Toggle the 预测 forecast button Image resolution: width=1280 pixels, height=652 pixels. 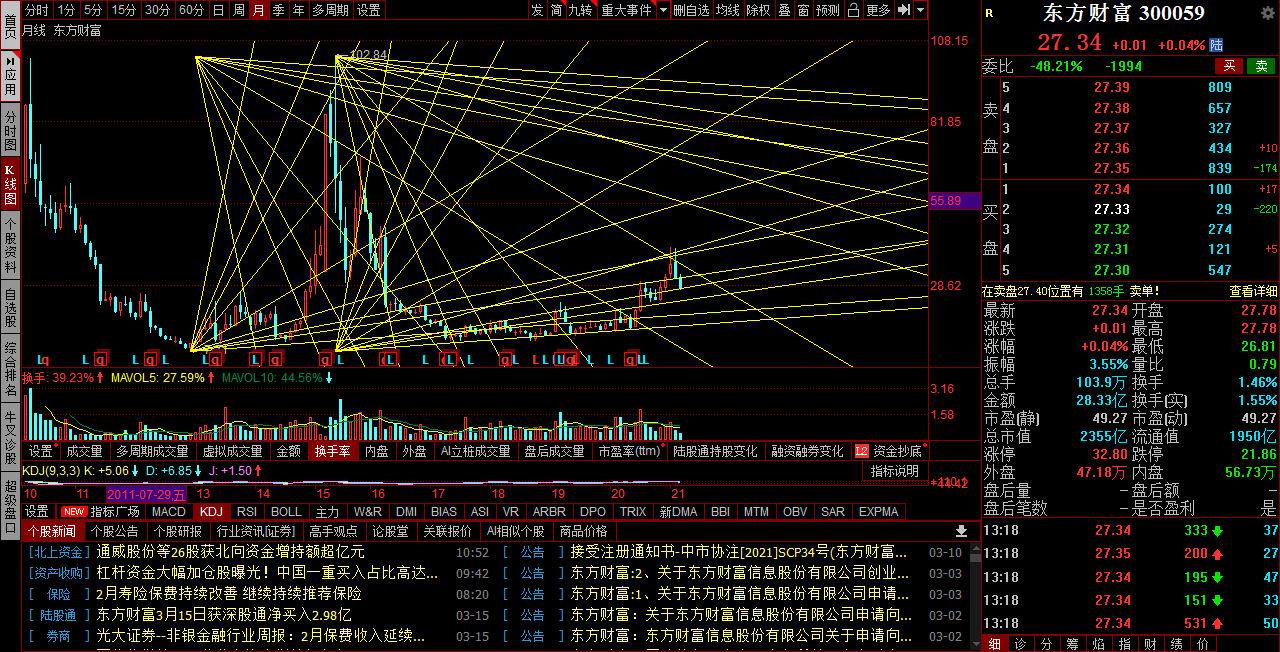click(828, 10)
